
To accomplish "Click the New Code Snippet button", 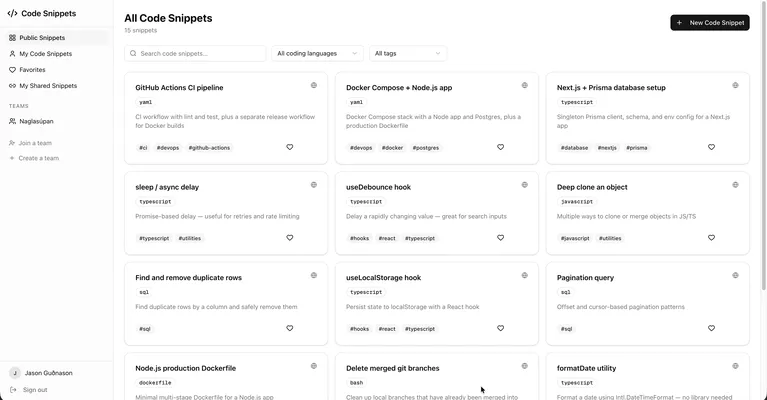I will pos(709,22).
